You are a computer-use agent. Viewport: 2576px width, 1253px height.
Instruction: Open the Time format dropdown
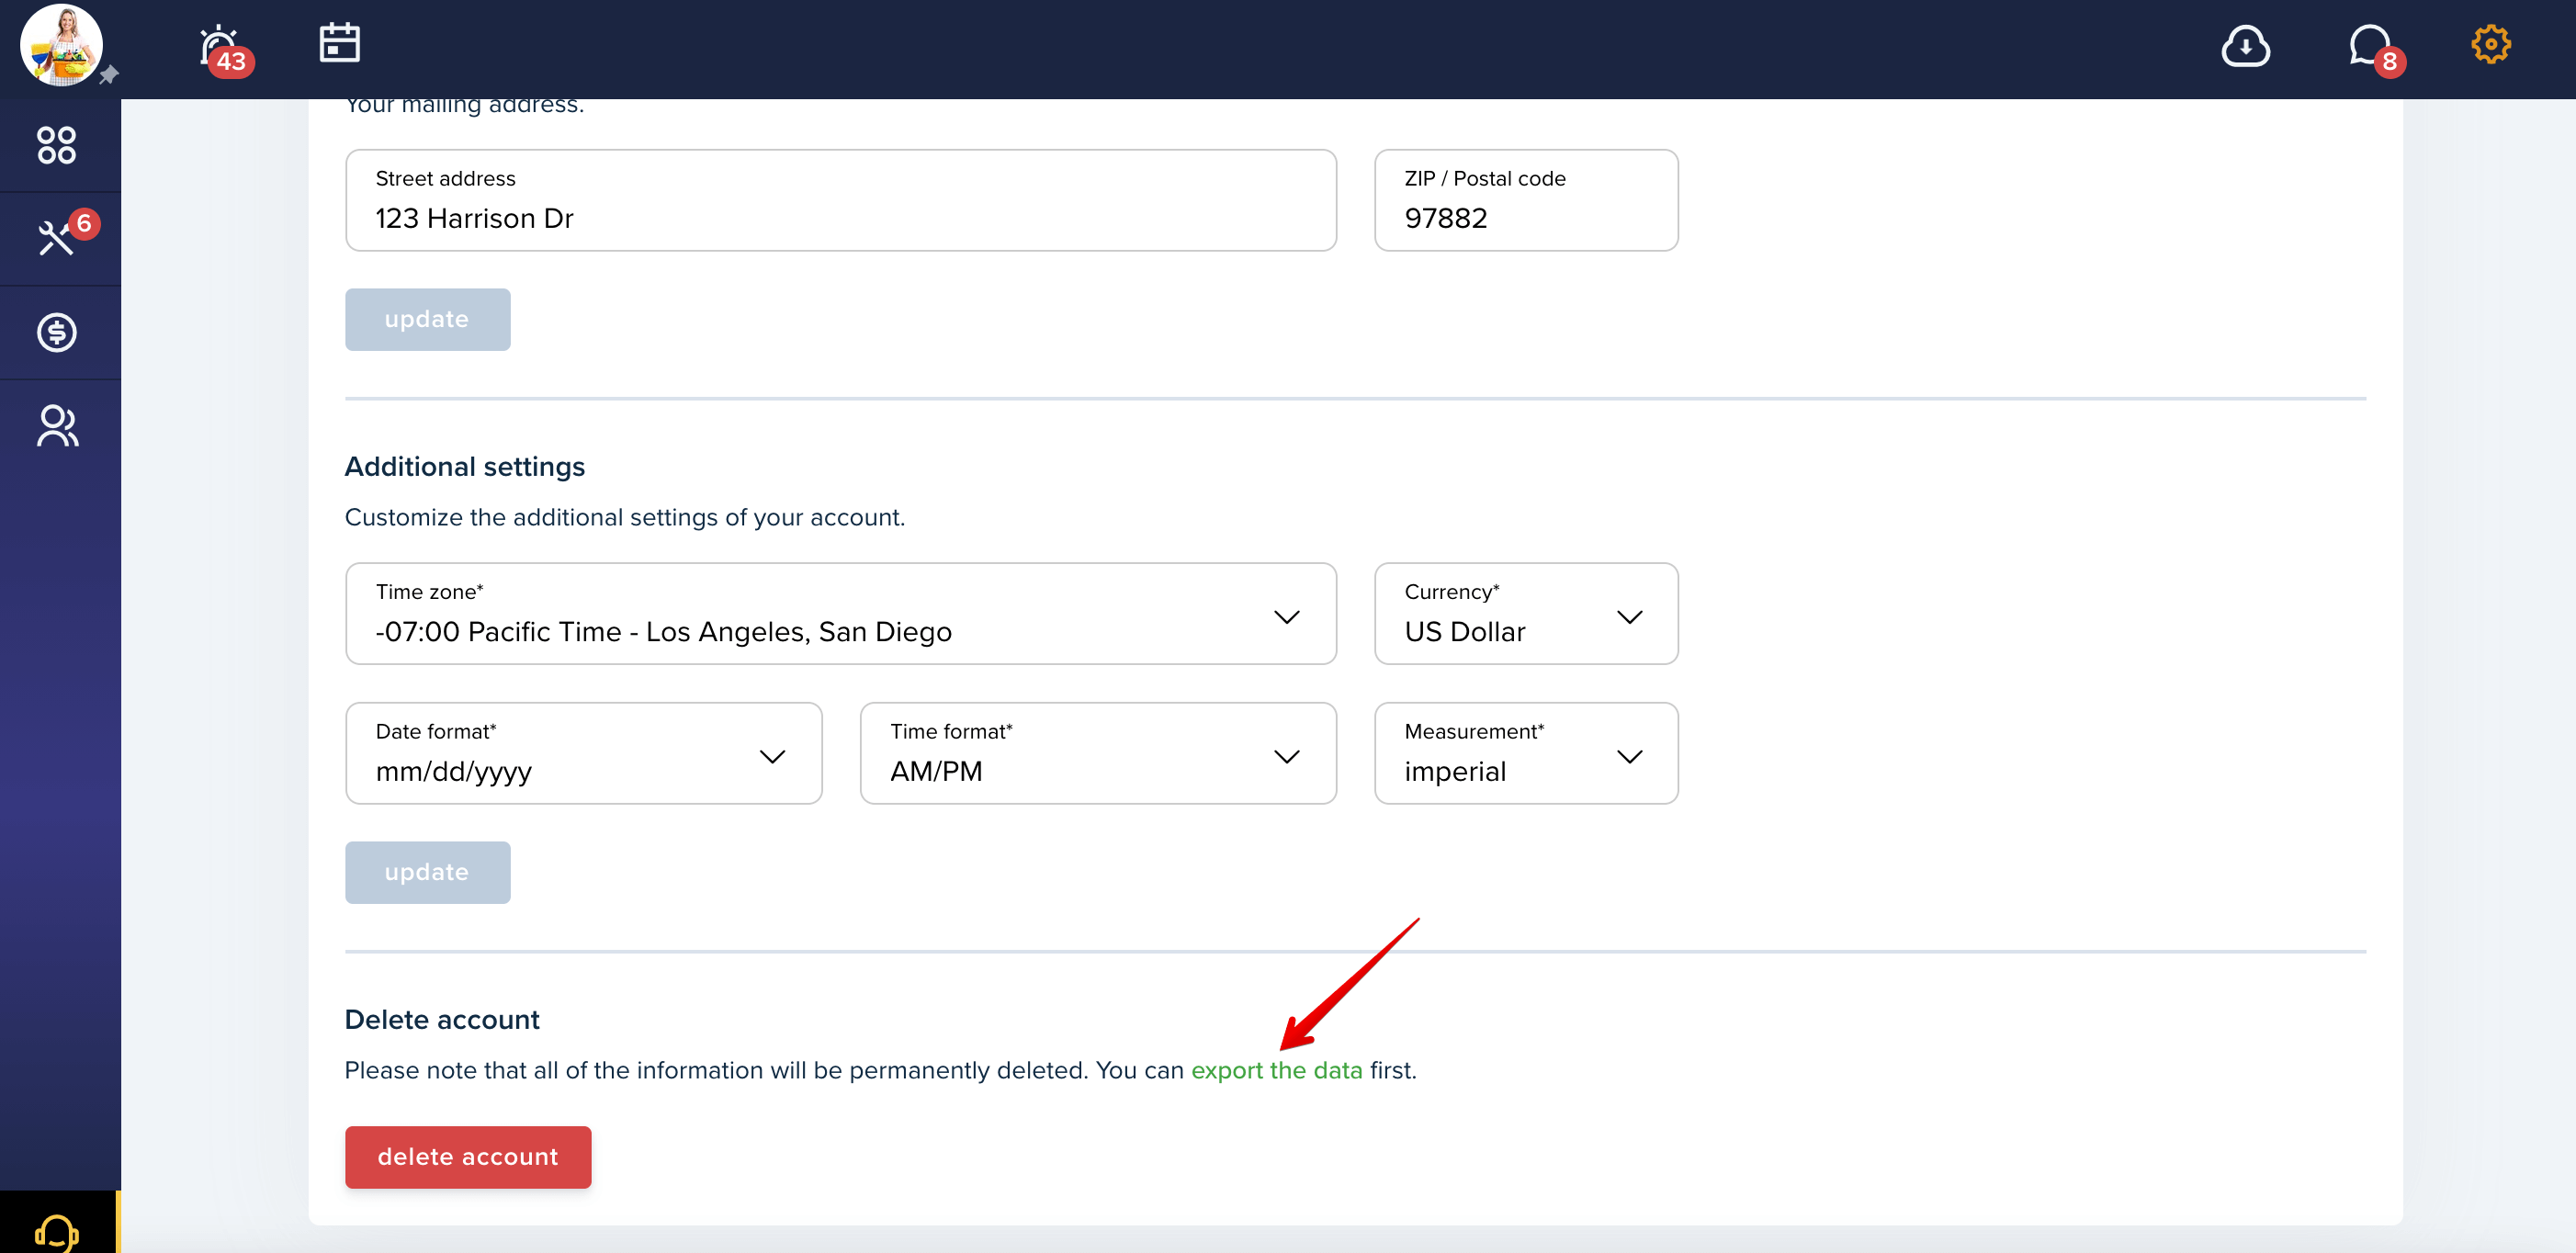tap(1098, 753)
